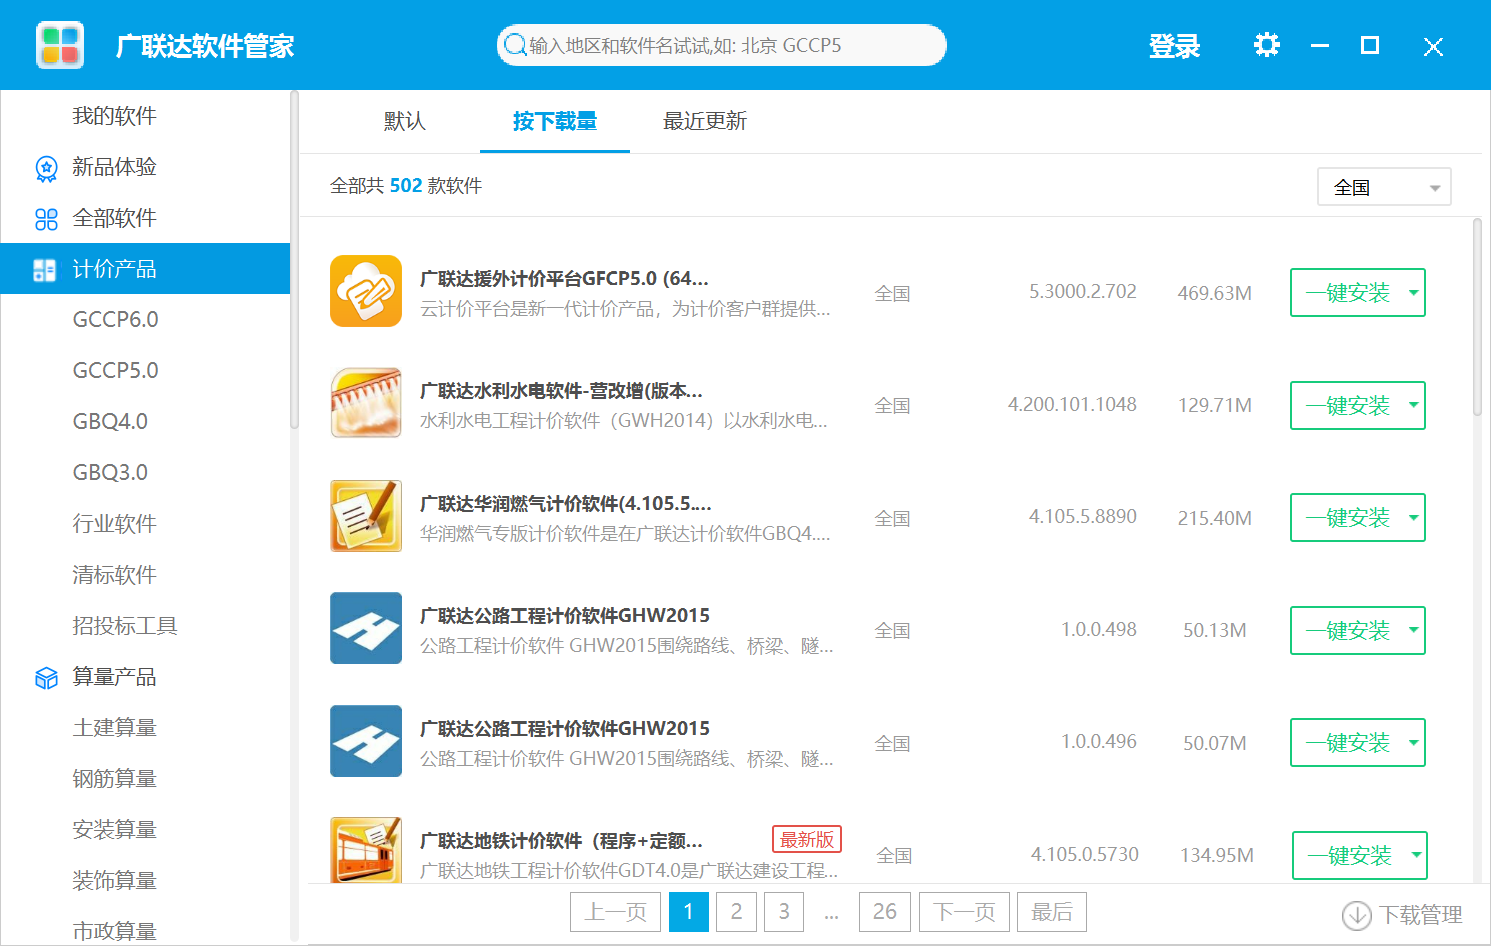The image size is (1491, 946).
Task: Click the 算量产品 cube icon
Action: pyautogui.click(x=46, y=678)
